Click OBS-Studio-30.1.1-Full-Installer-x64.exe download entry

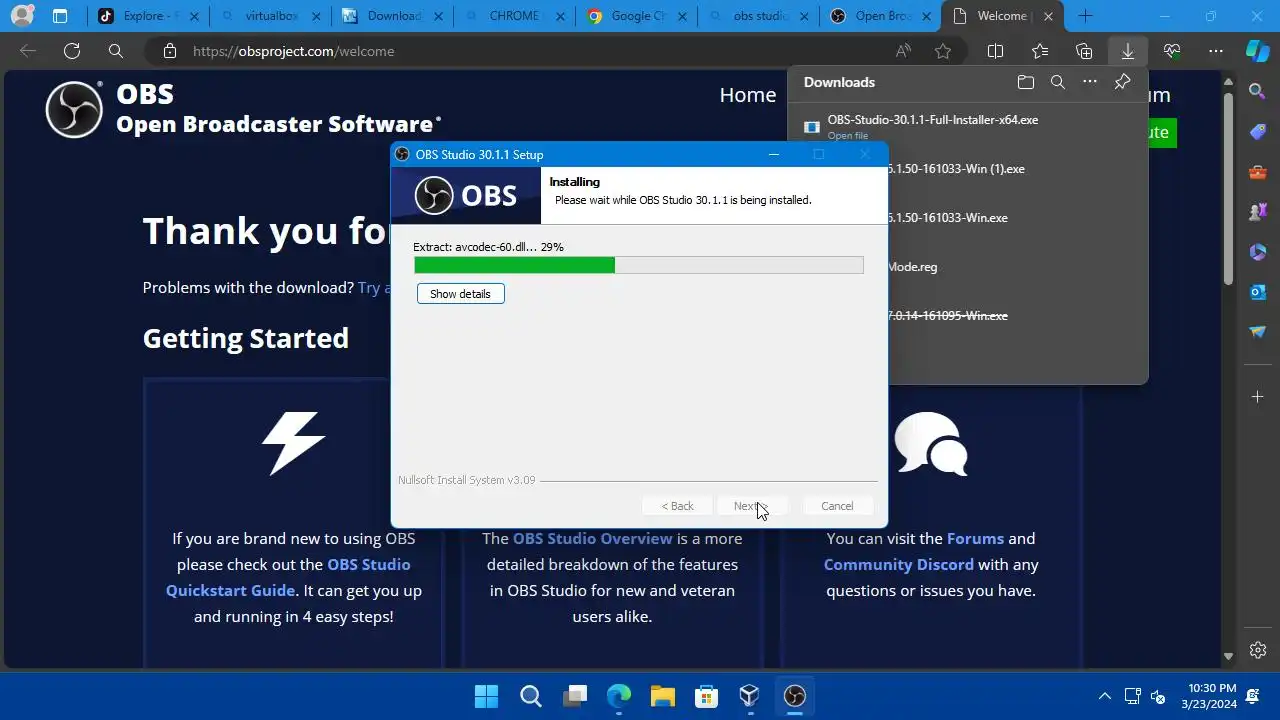tap(932, 120)
